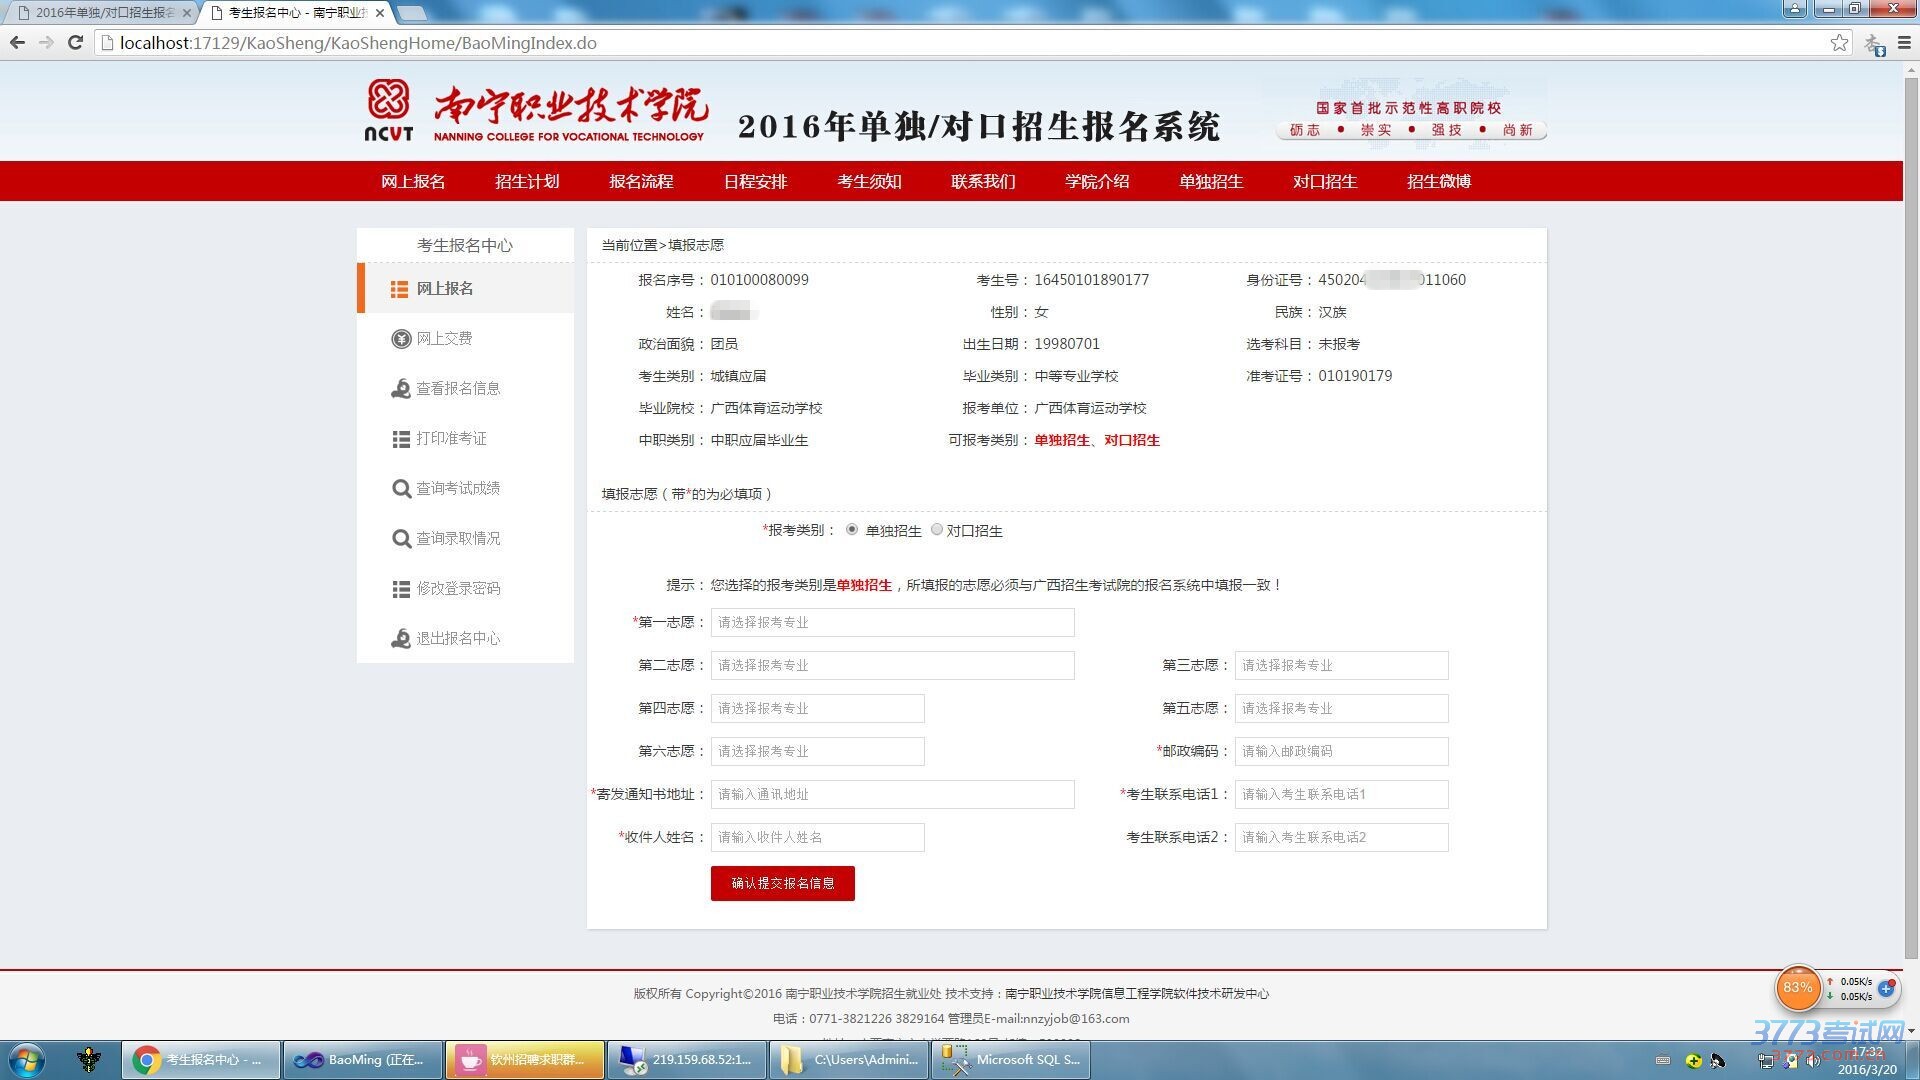Bookmark page with star icon
Viewport: 1920px width, 1080px height.
point(1839,43)
